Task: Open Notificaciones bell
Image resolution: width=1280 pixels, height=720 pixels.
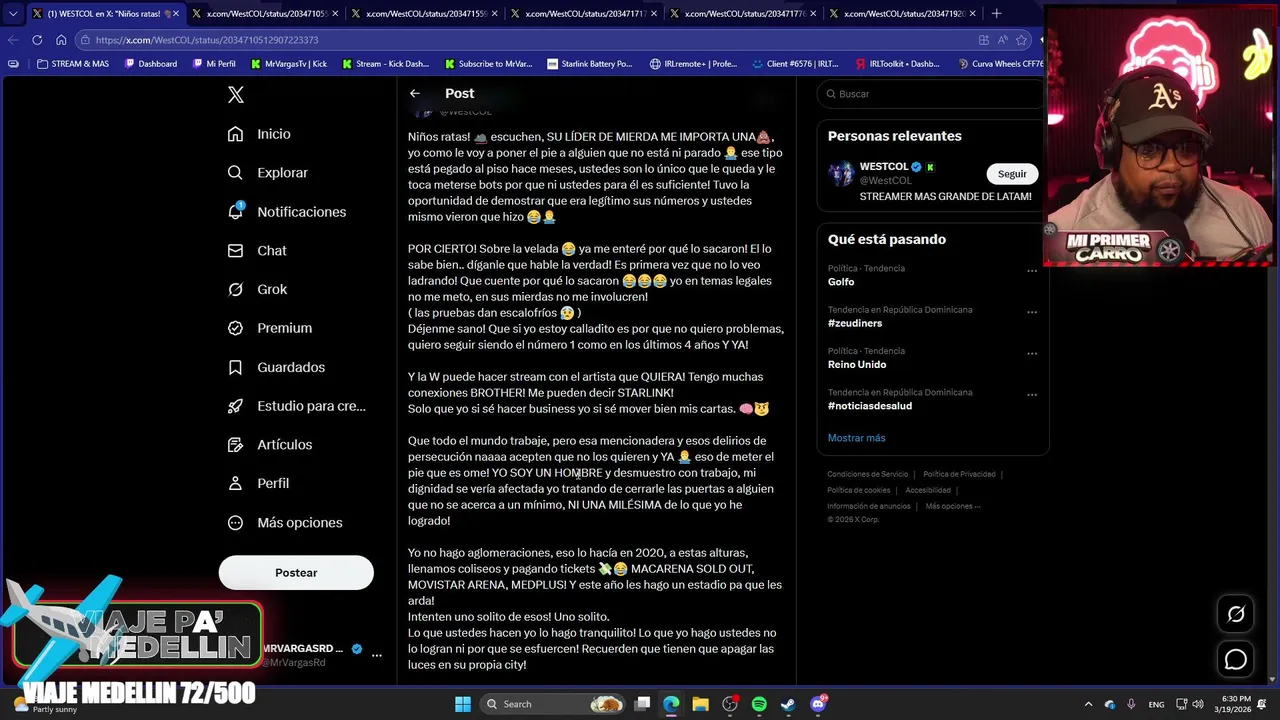Action: click(286, 212)
